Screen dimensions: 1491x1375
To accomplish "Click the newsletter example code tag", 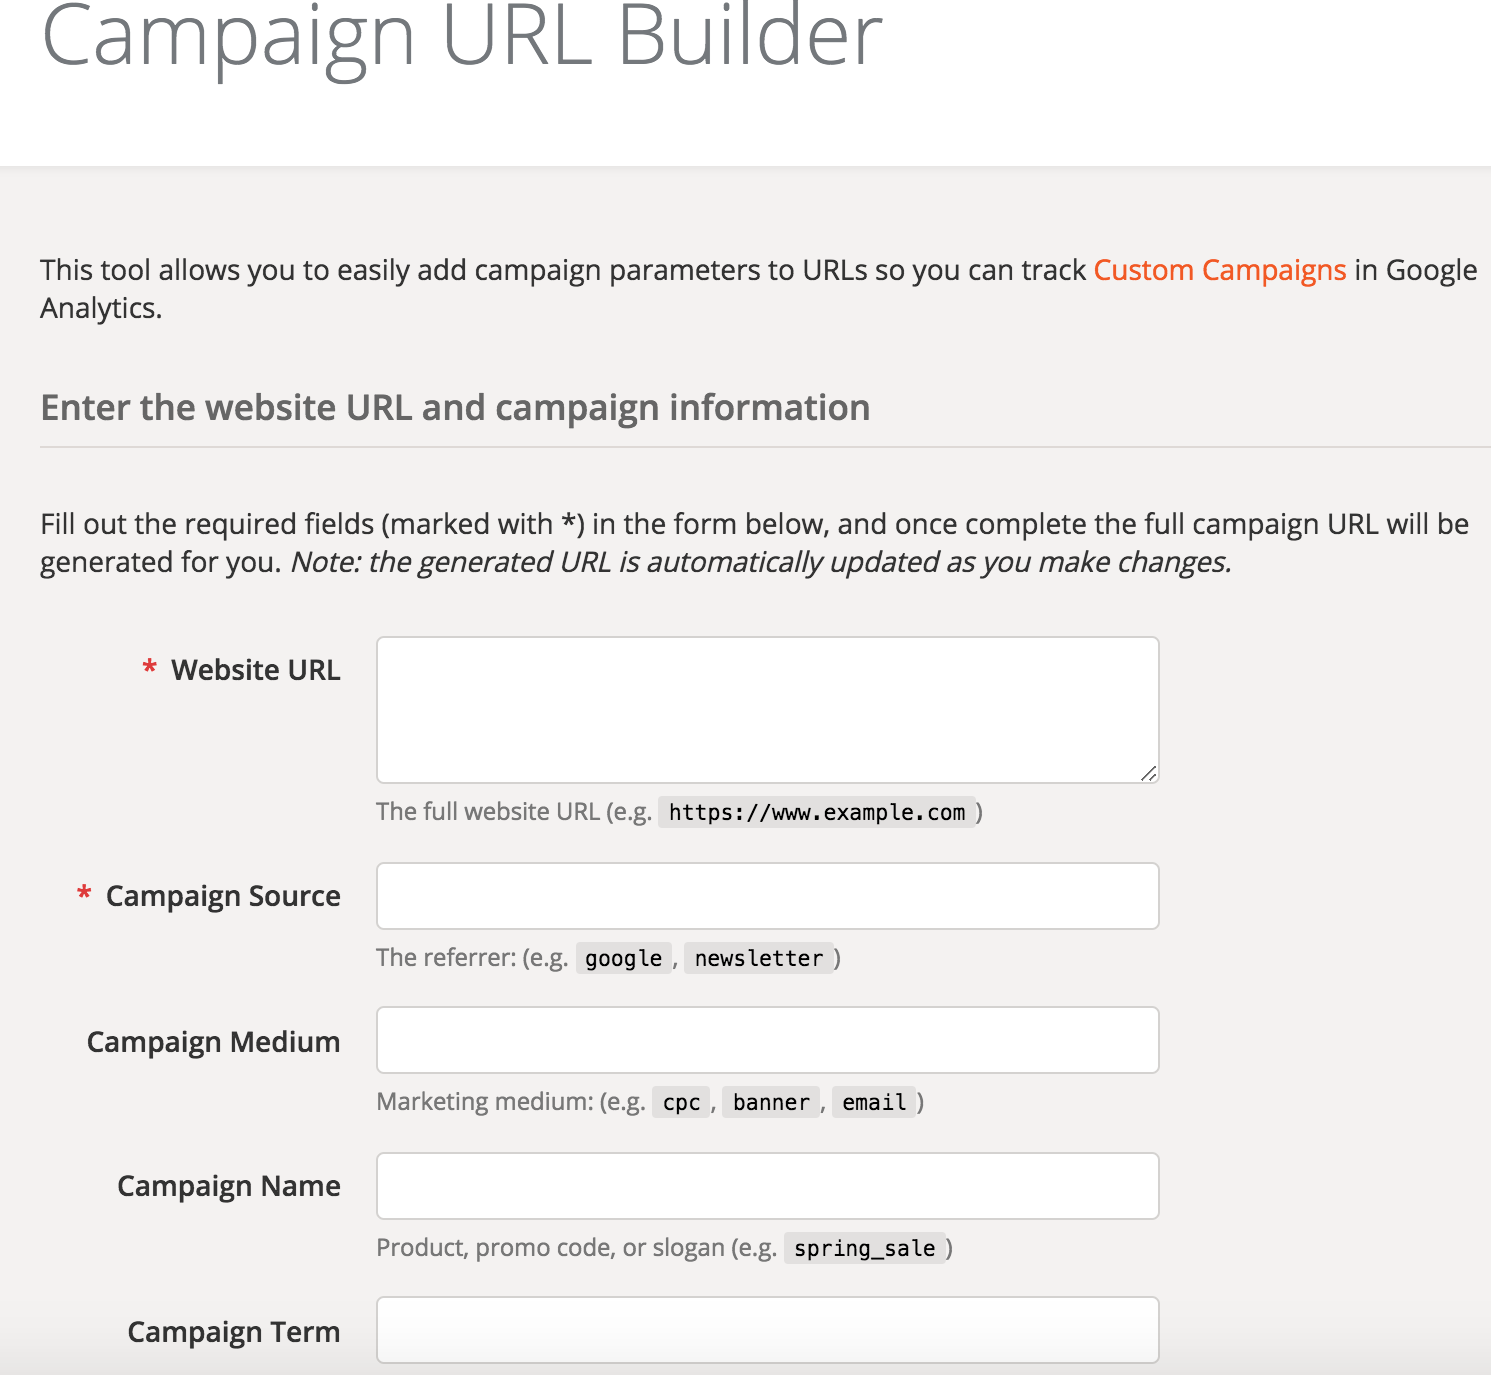I will (758, 958).
